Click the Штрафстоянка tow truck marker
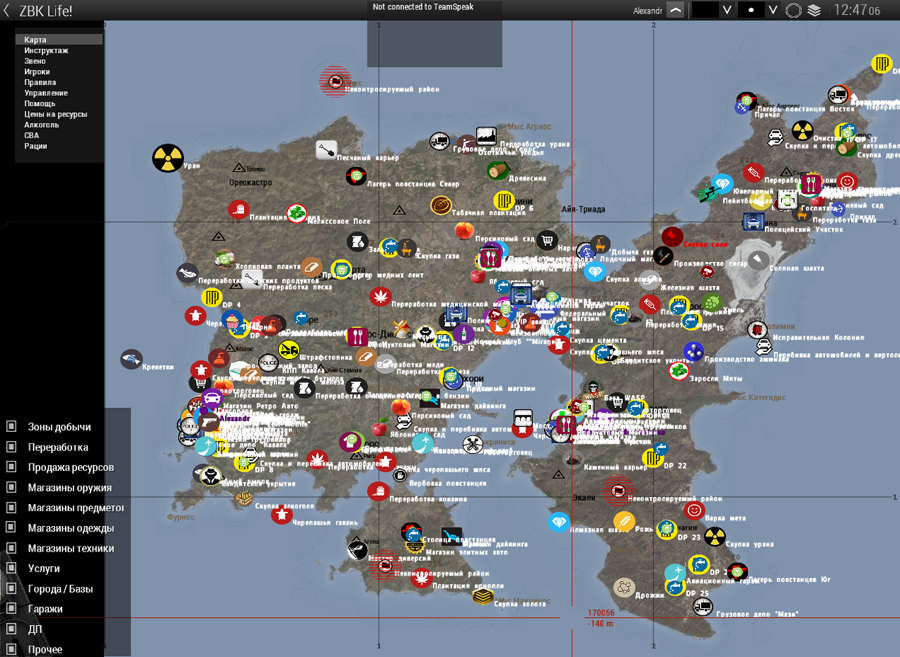Image resolution: width=900 pixels, height=657 pixels. pyautogui.click(x=289, y=349)
